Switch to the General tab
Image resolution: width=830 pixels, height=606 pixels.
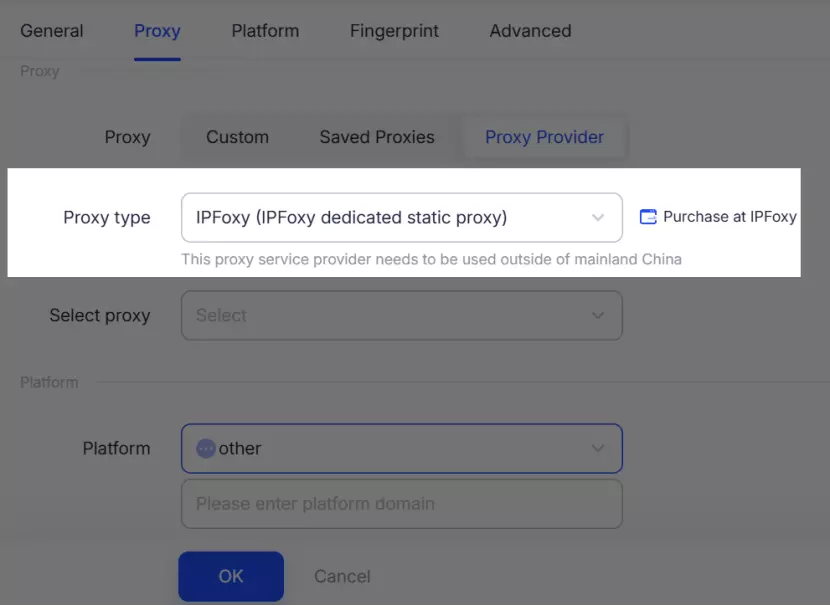pyautogui.click(x=52, y=31)
